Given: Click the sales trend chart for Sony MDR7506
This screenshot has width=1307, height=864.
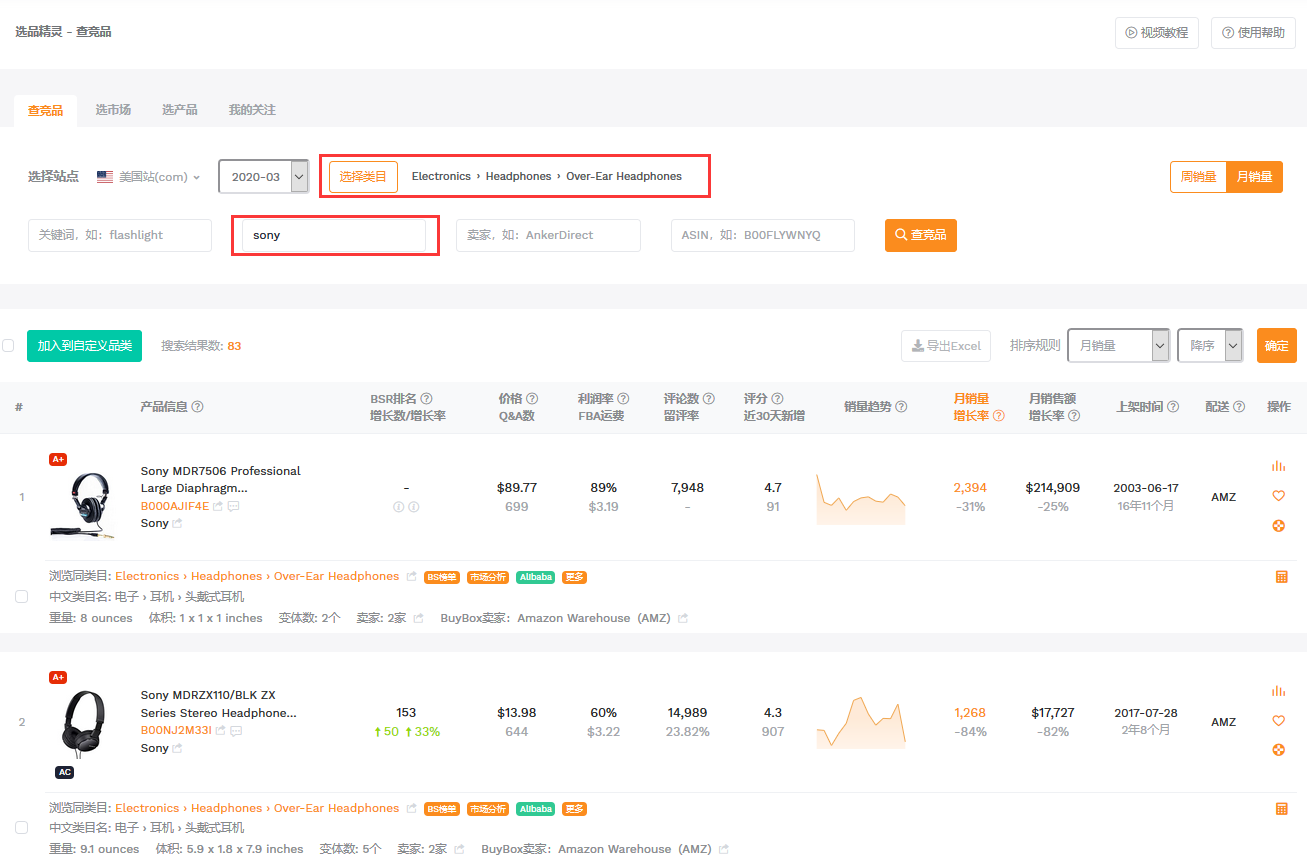Looking at the screenshot, I should 861,499.
